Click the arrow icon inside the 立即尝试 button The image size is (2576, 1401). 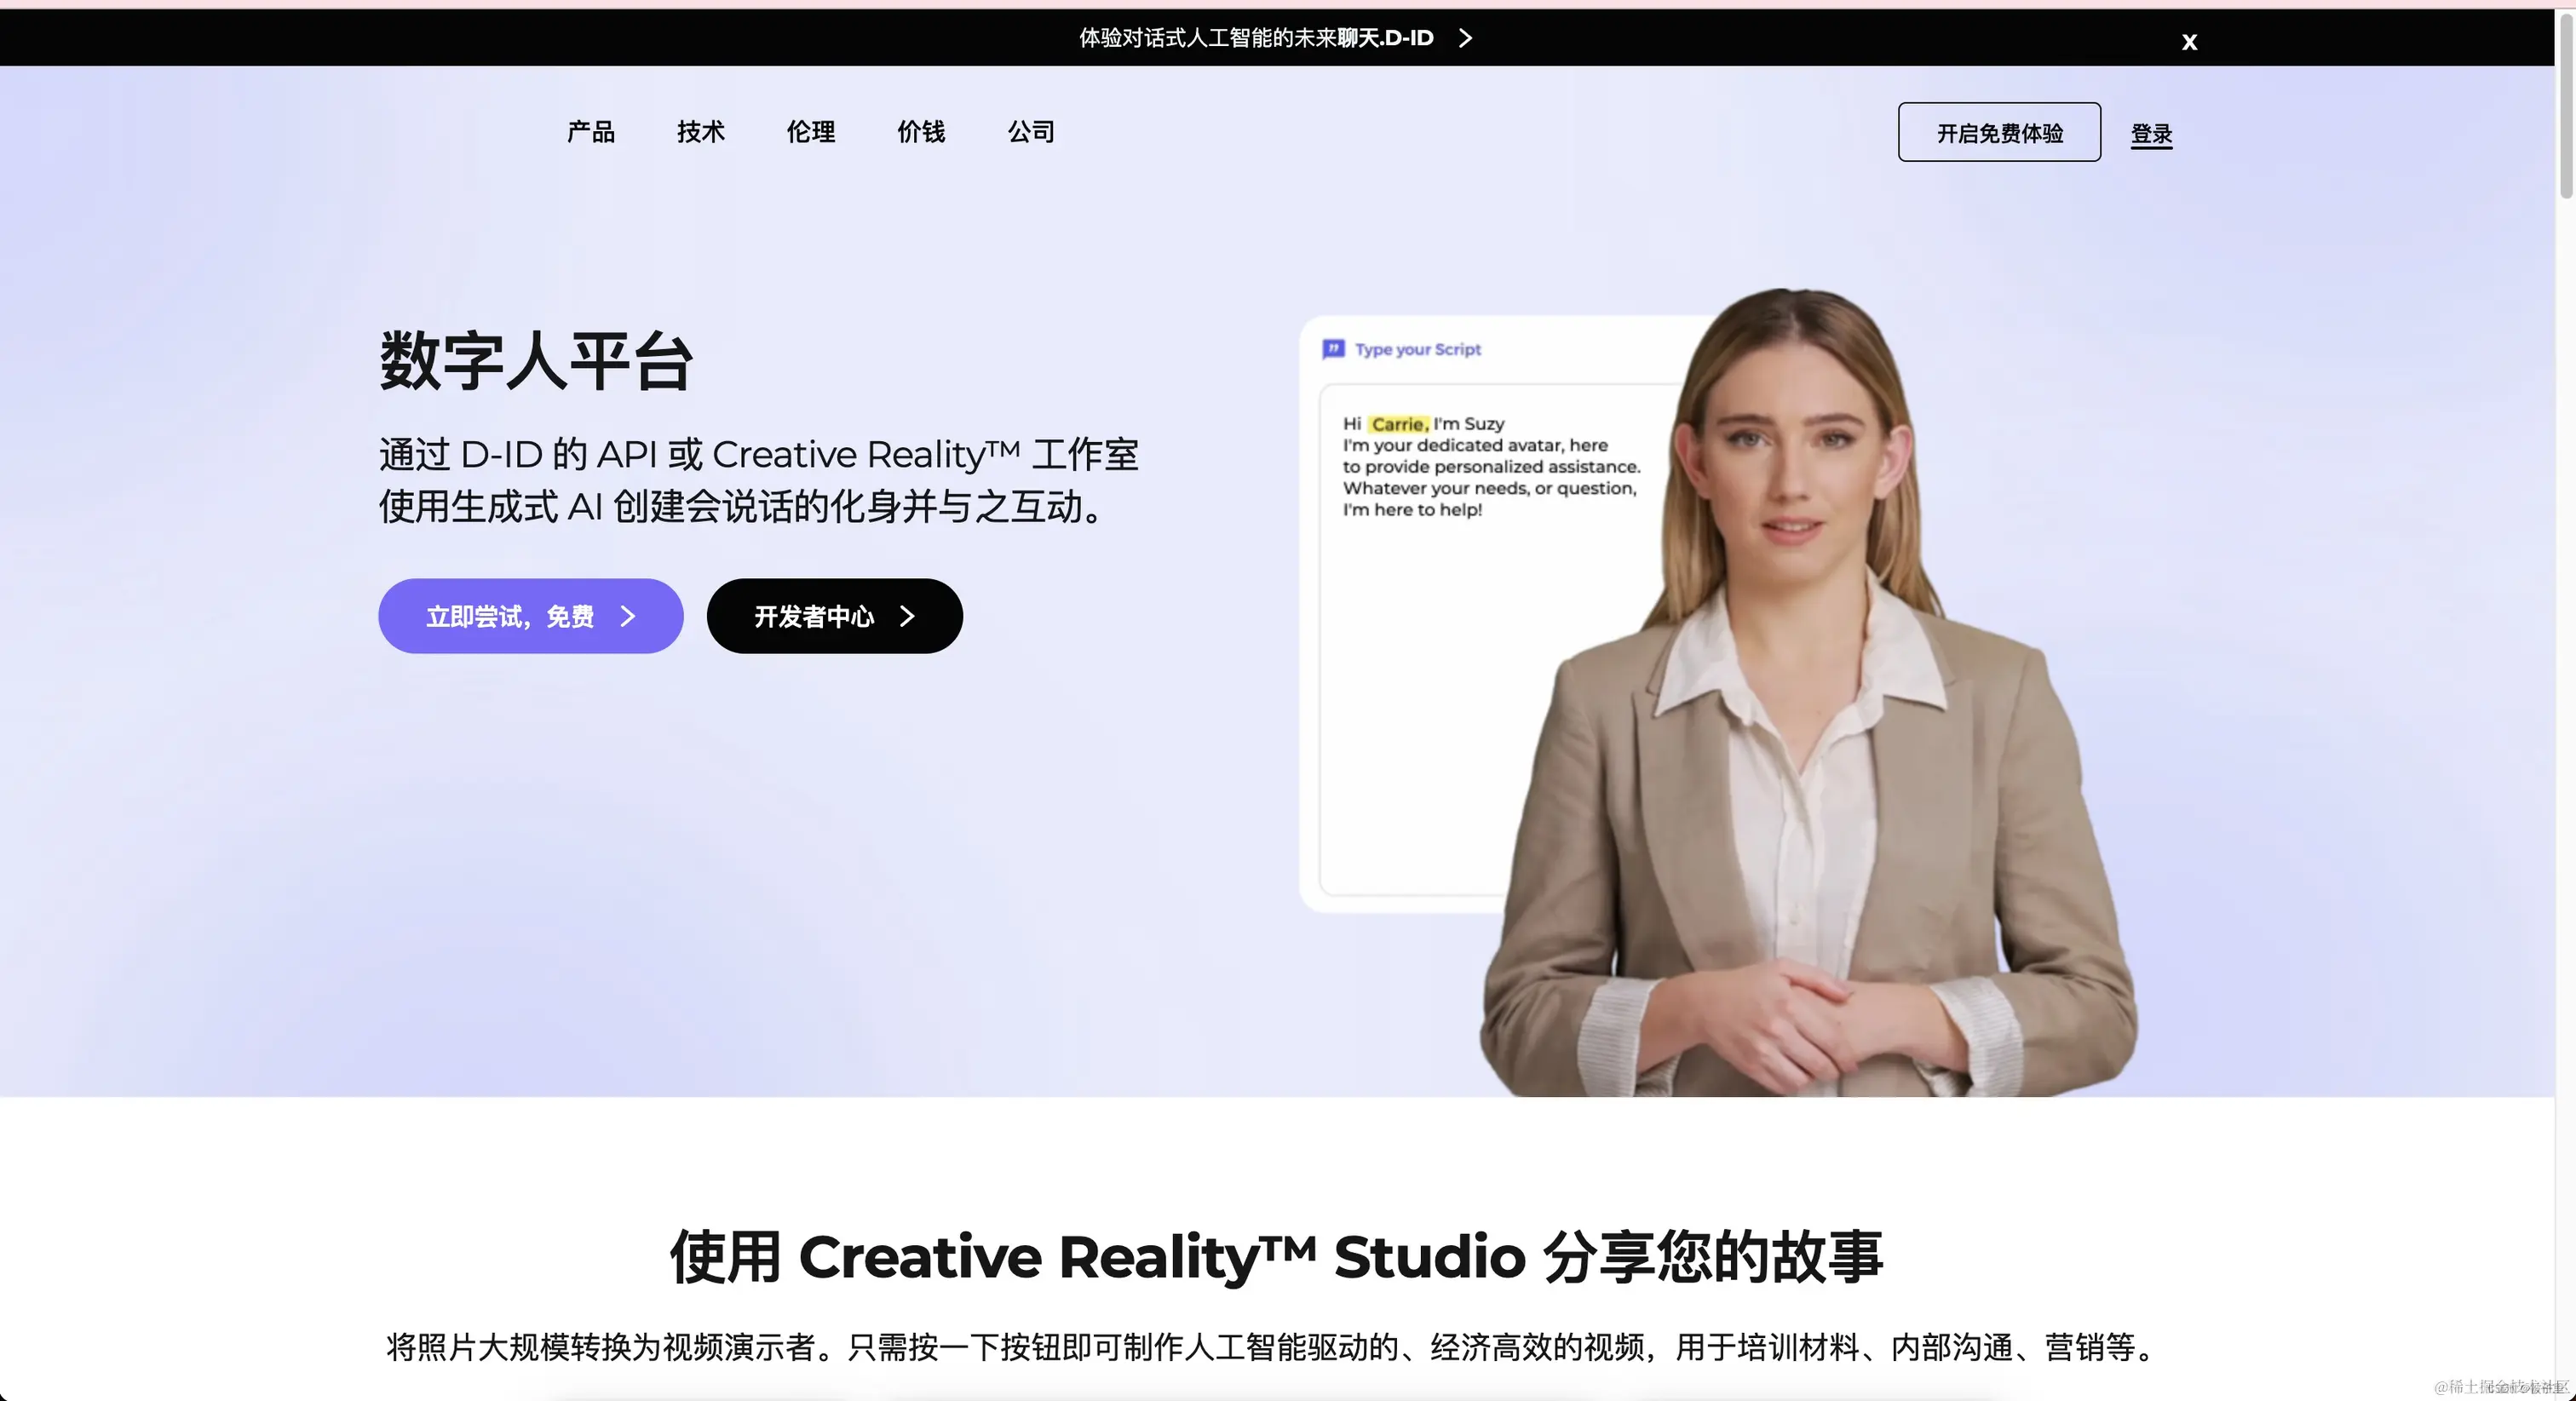point(628,617)
